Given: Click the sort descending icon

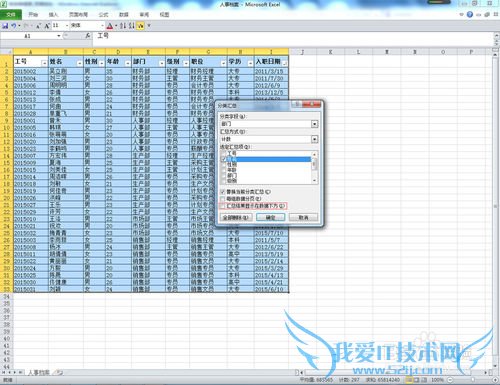Looking at the screenshot, I should tap(132, 26).
